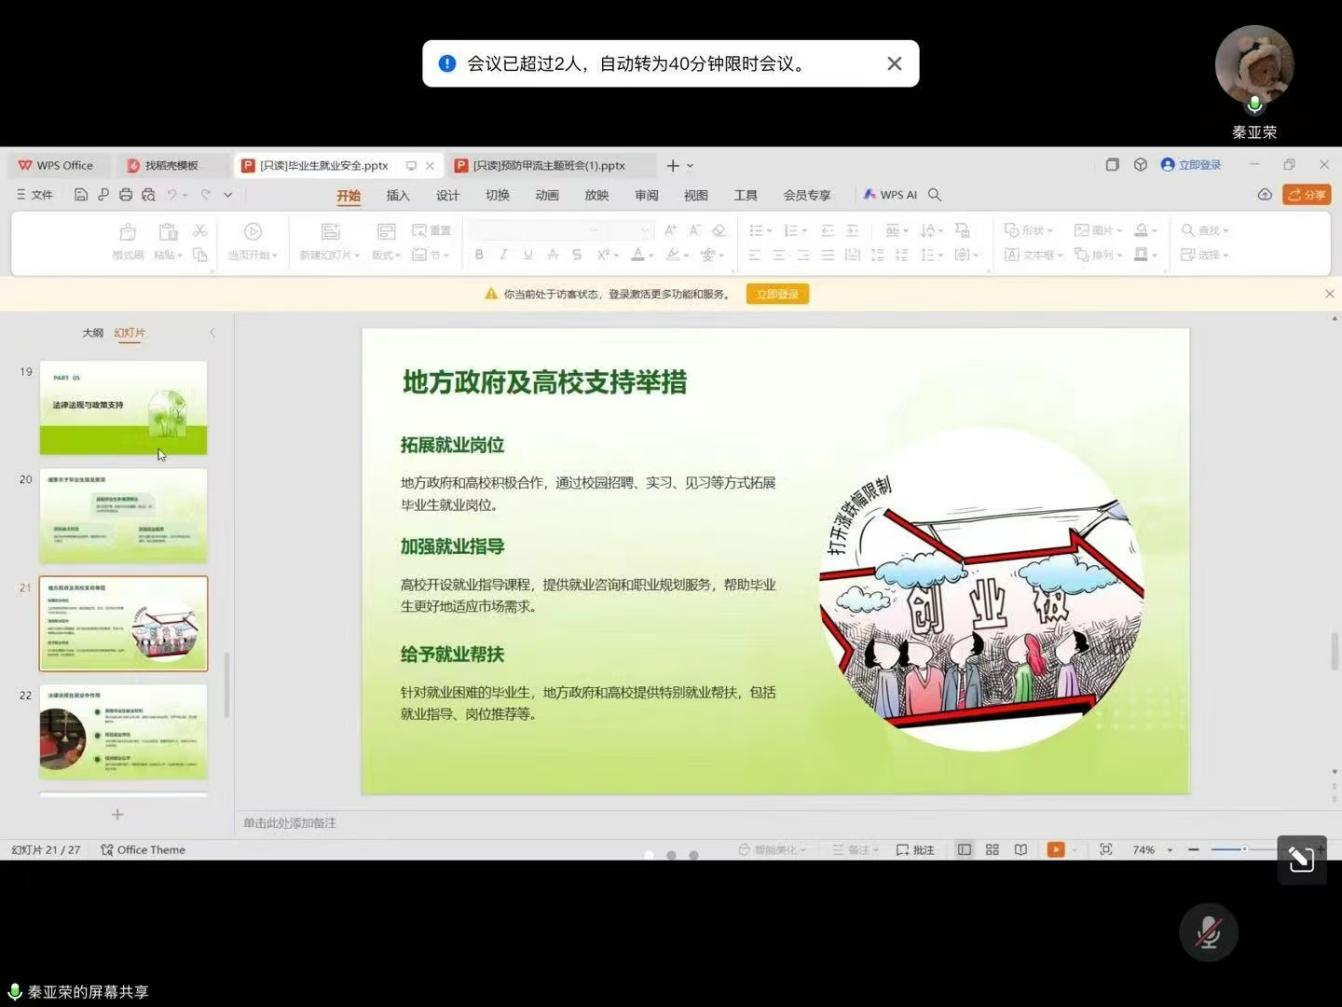Click orange 立即登录 button in banner
Viewport: 1342px width, 1007px height.
click(777, 294)
